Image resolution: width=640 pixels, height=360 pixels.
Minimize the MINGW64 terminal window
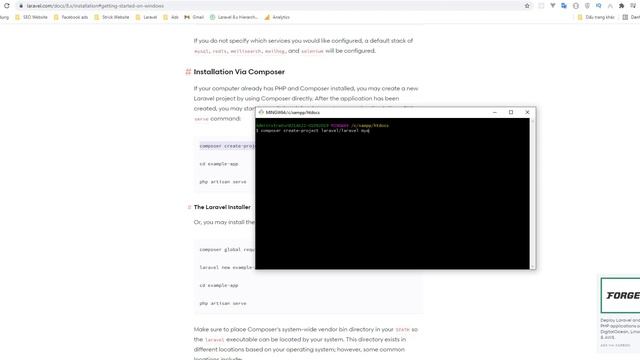click(x=495, y=112)
